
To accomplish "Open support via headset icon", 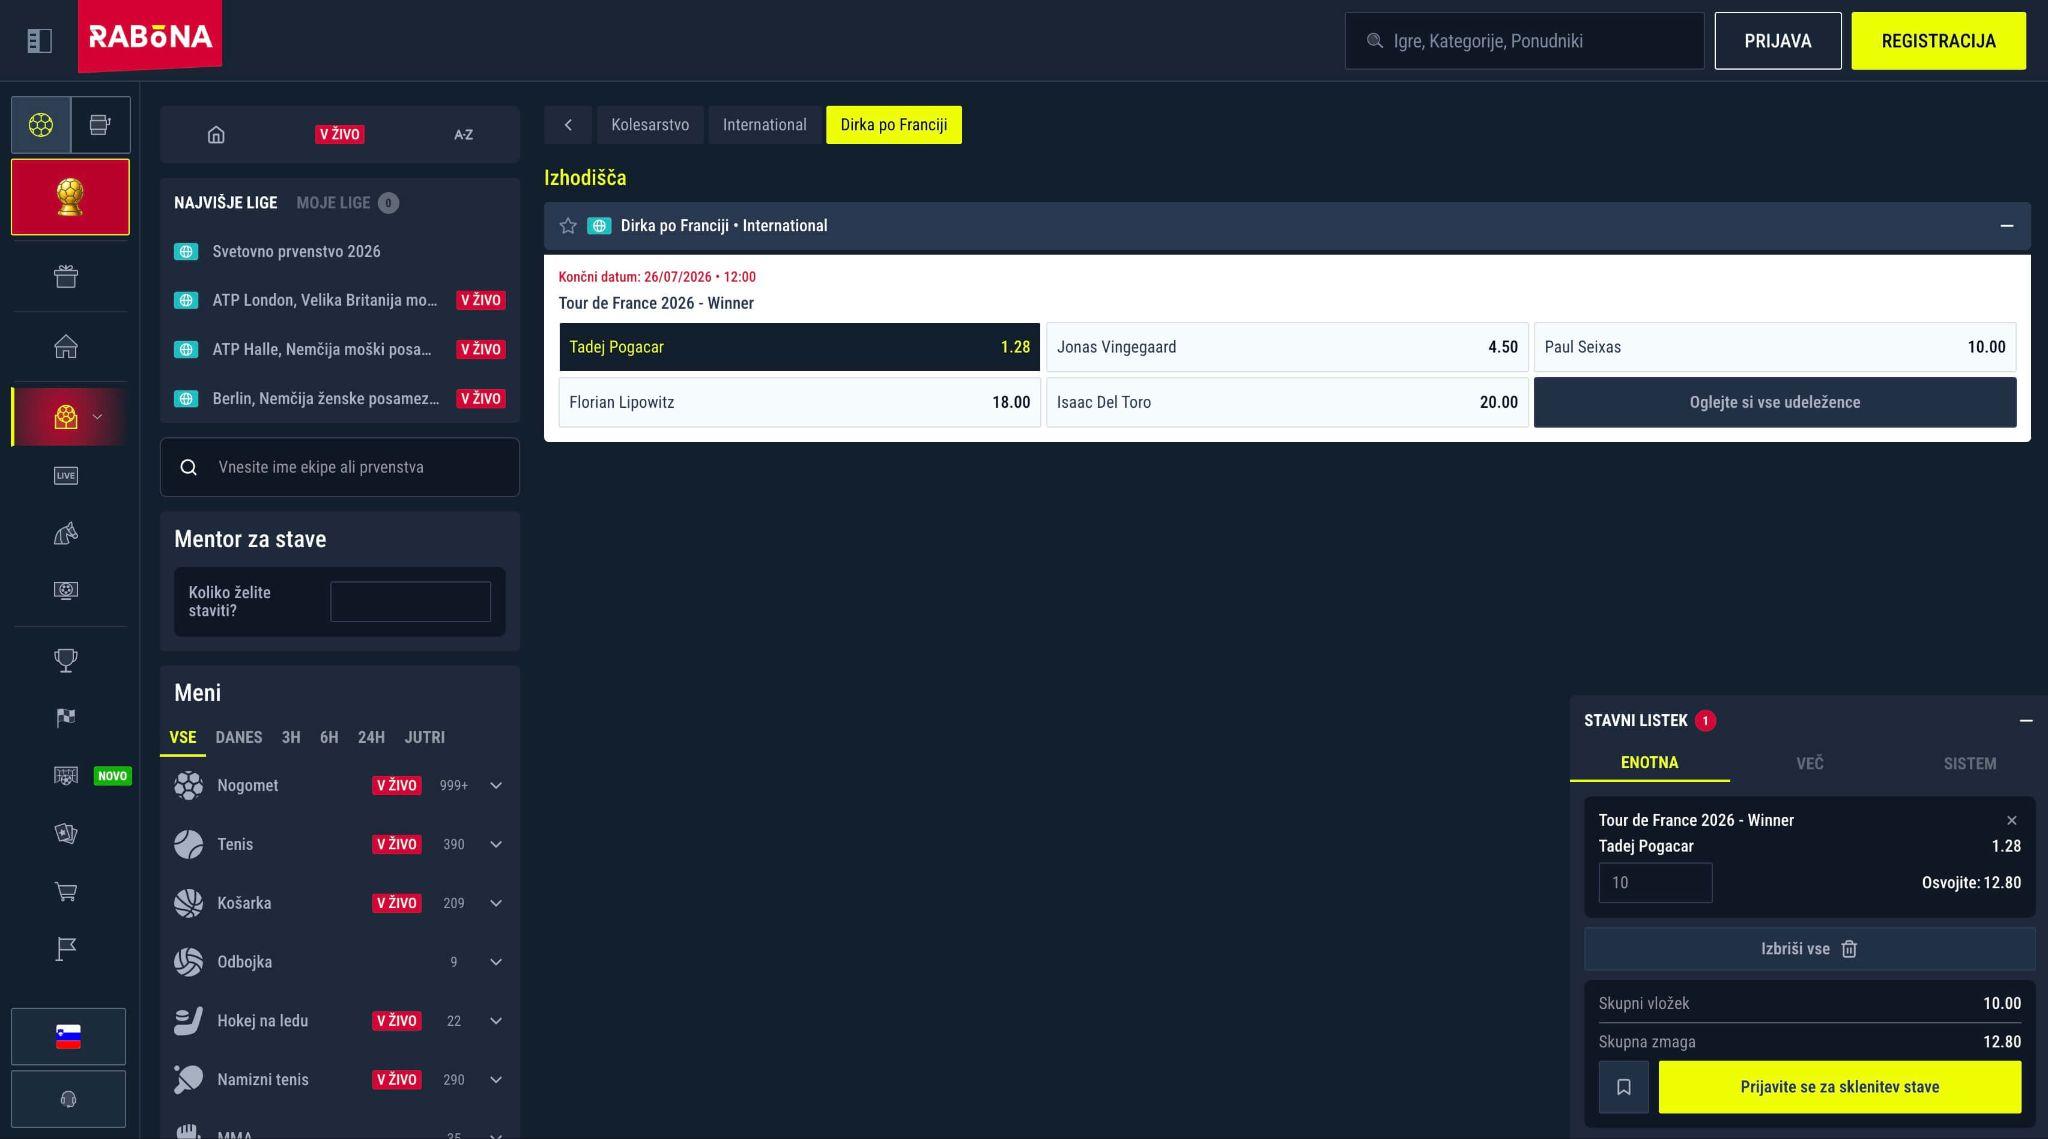I will pyautogui.click(x=68, y=1099).
